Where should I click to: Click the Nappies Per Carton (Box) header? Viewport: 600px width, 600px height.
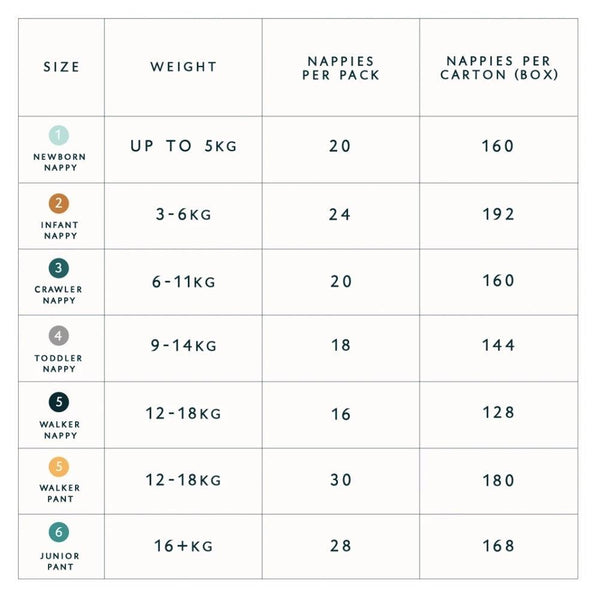point(498,68)
